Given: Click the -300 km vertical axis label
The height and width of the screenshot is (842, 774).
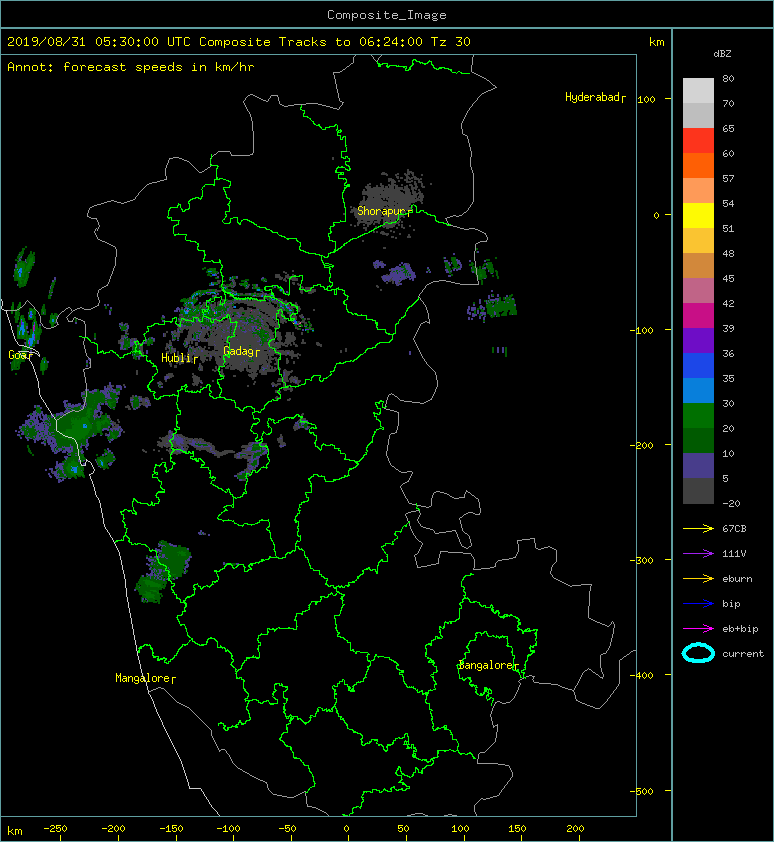Looking at the screenshot, I should click(x=642, y=560).
